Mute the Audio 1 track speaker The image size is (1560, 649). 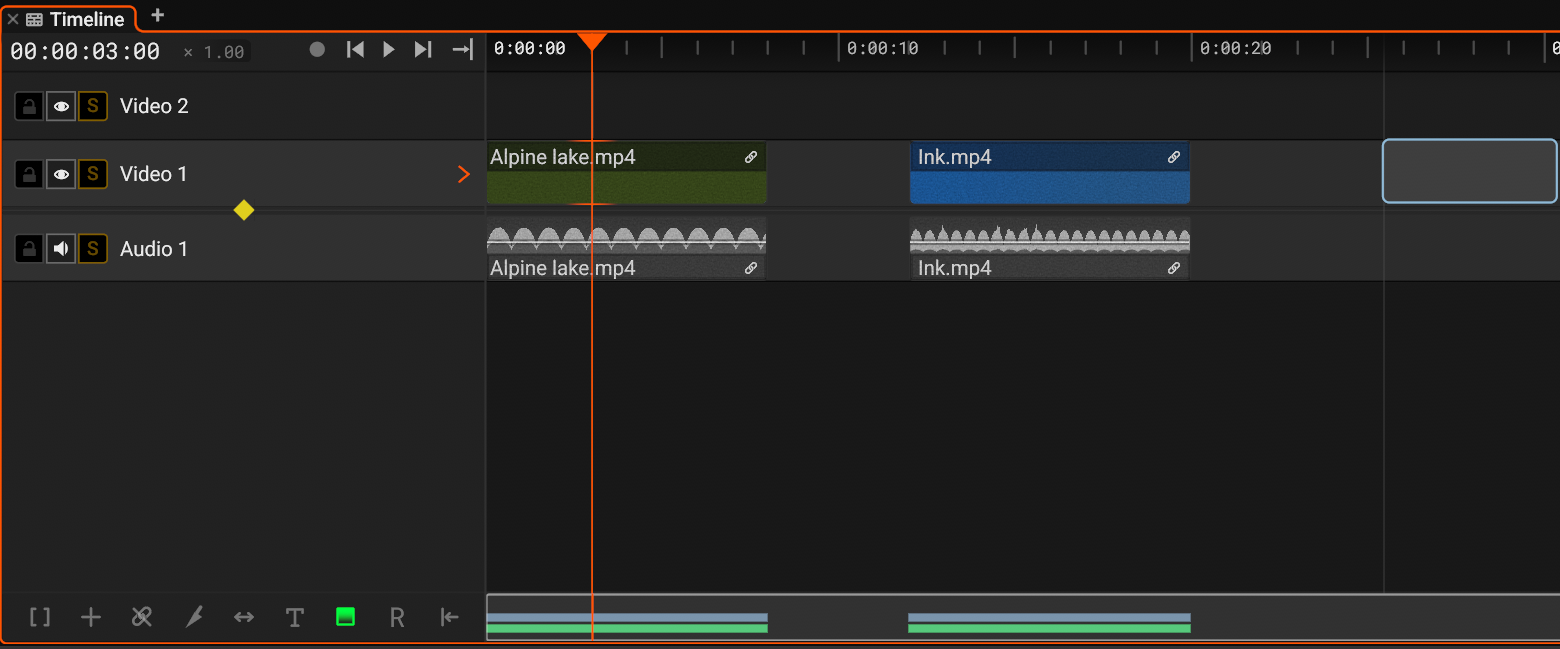(x=61, y=249)
